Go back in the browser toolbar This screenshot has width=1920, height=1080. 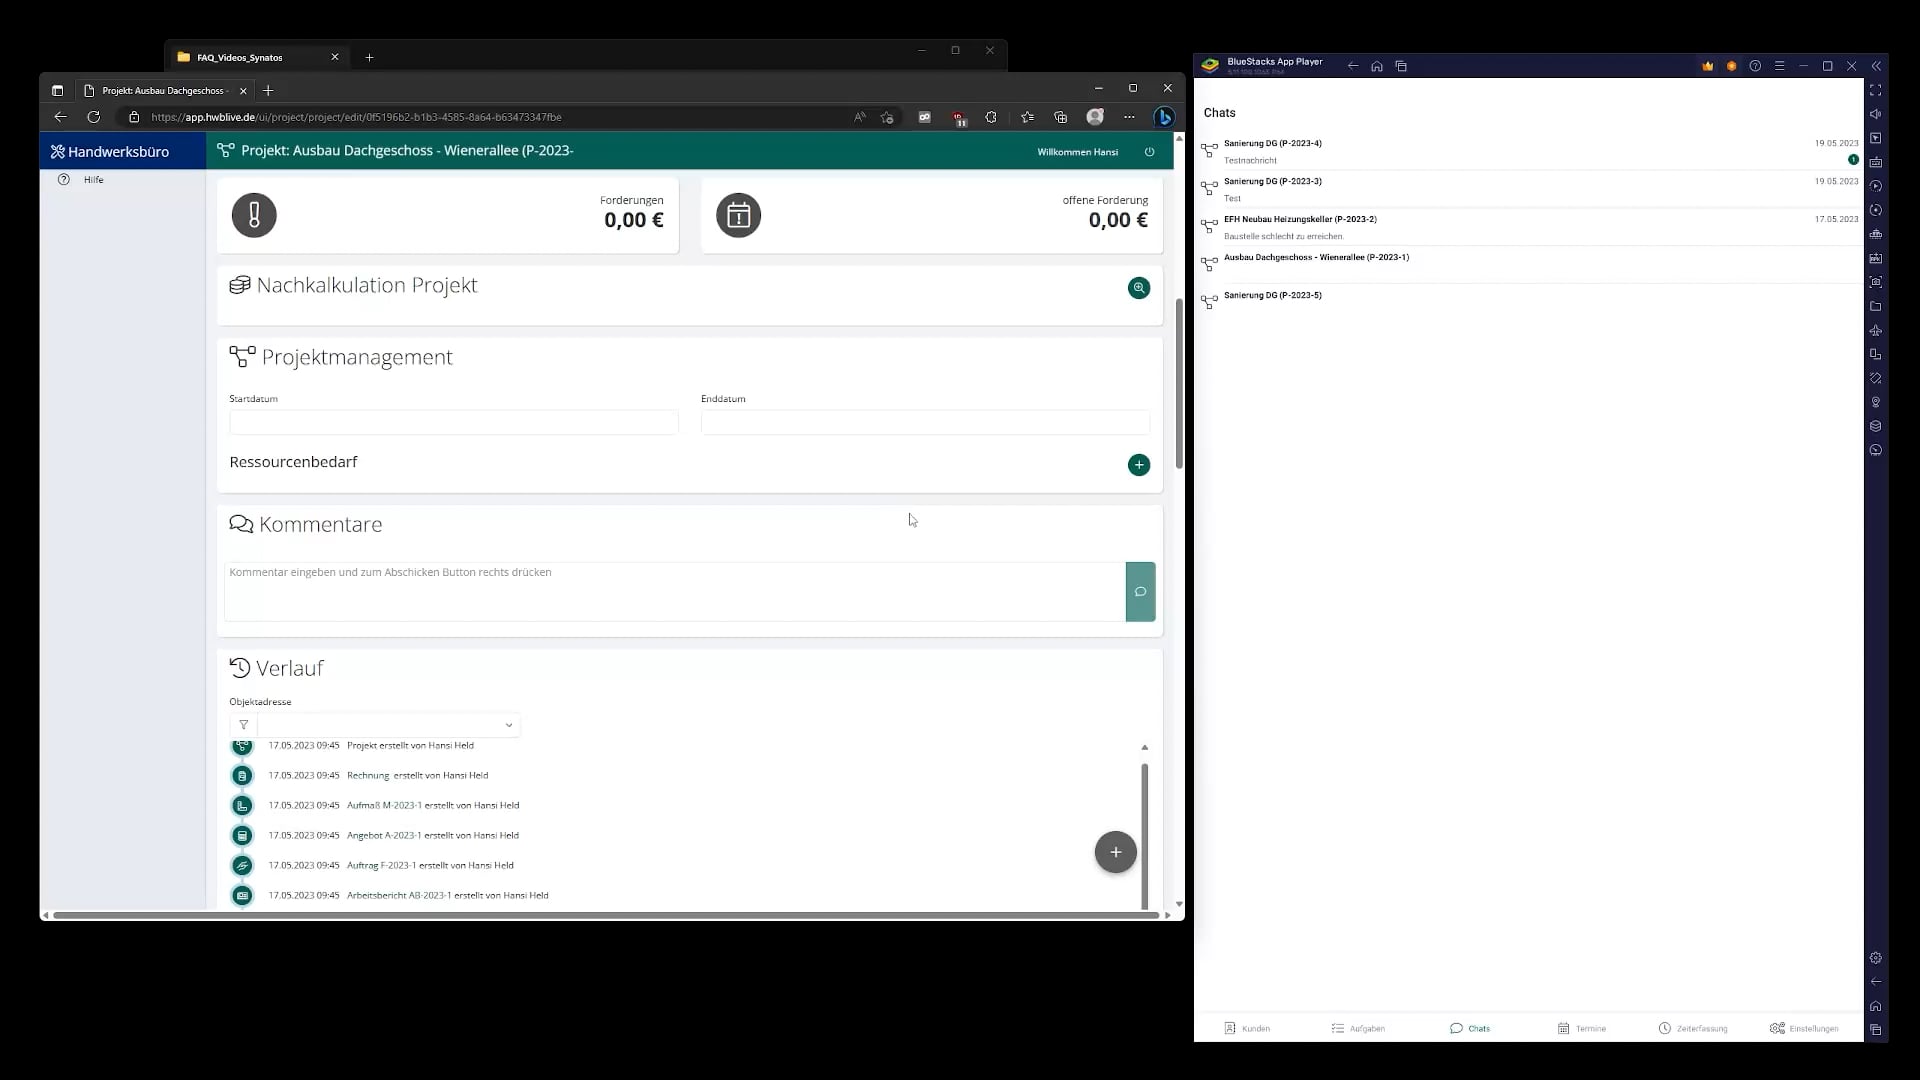(60, 117)
